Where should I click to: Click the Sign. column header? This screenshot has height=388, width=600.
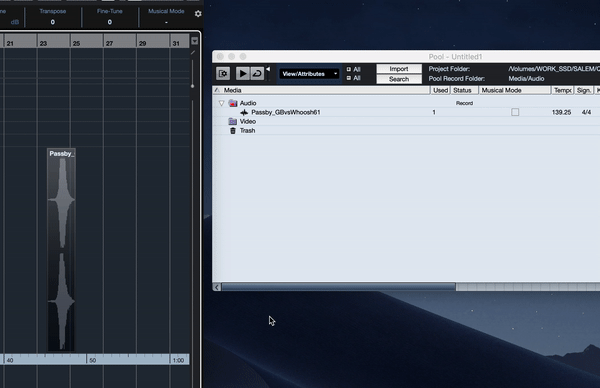584,90
